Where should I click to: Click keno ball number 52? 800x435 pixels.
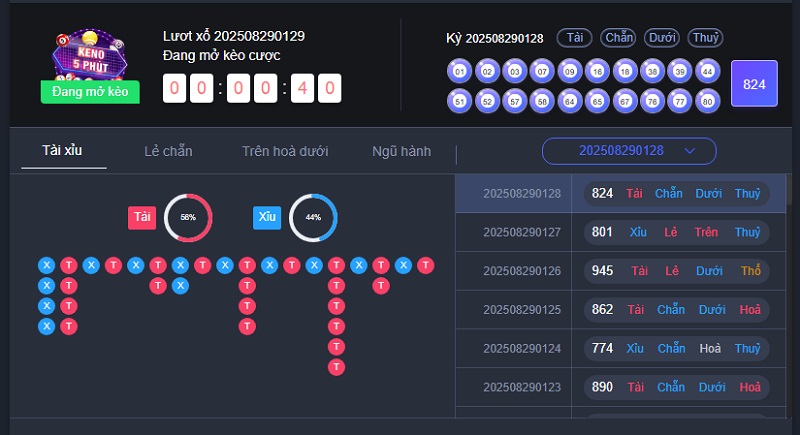point(487,101)
